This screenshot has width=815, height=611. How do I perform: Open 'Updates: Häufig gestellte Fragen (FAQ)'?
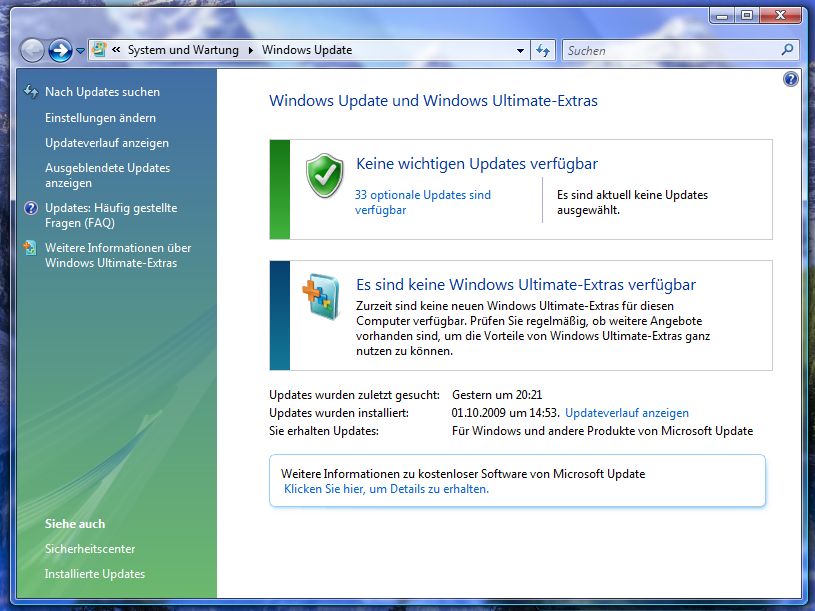pyautogui.click(x=111, y=215)
